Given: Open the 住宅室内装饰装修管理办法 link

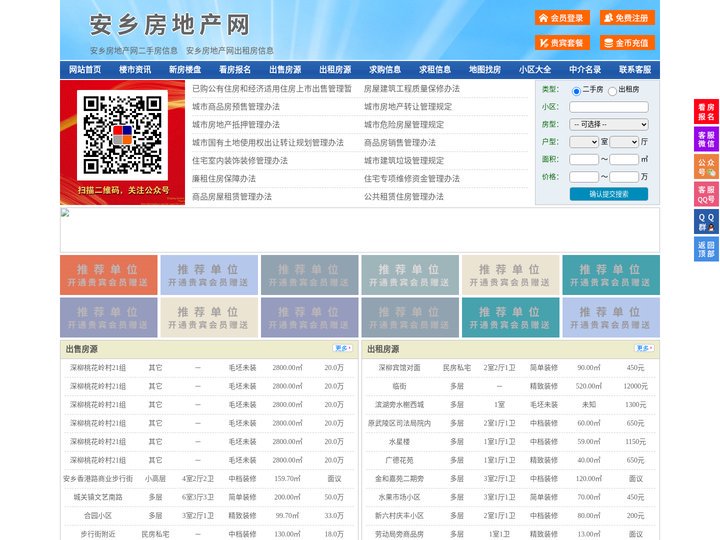Looking at the screenshot, I should 240,161.
